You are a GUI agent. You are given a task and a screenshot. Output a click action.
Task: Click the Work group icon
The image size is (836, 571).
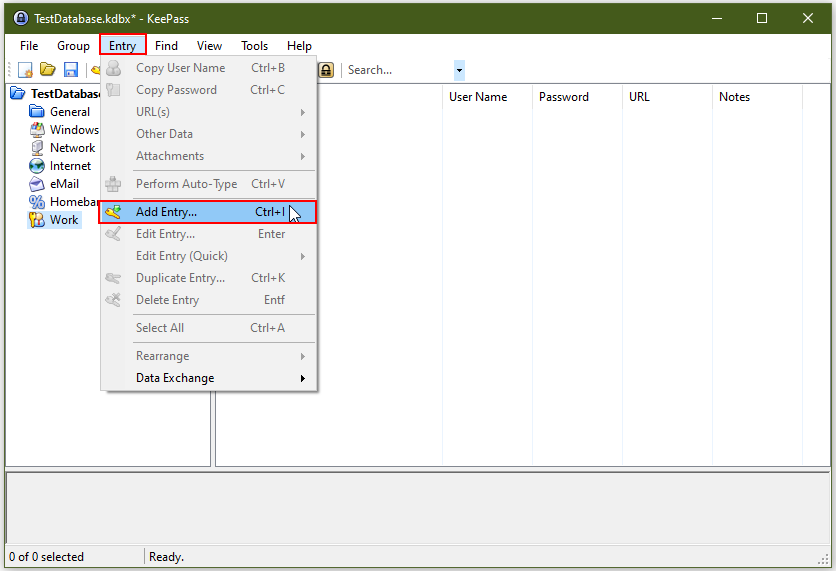point(37,220)
